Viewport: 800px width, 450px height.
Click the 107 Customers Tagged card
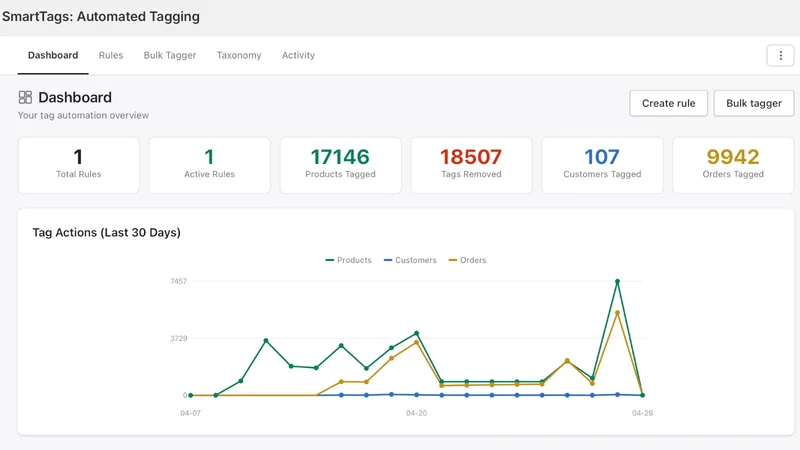tap(602, 165)
